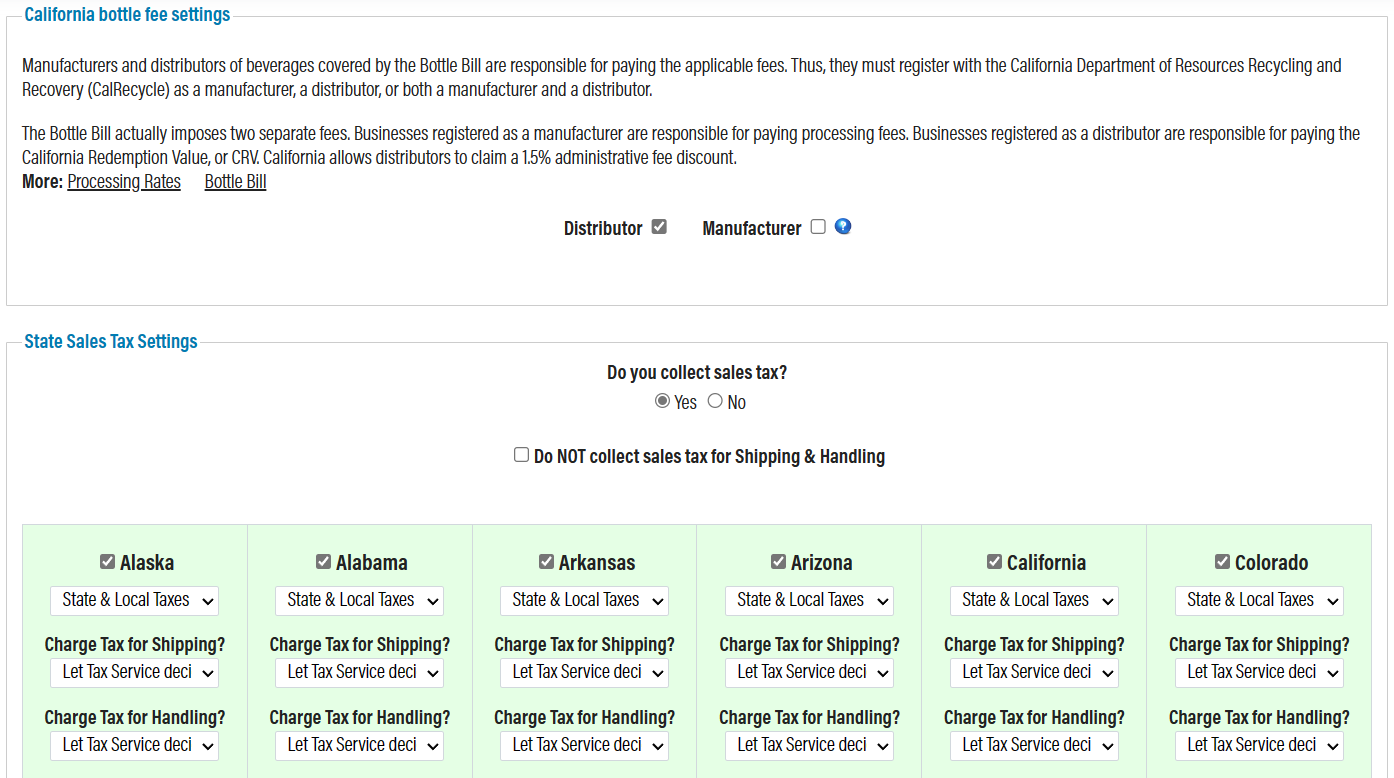The image size is (1394, 778).
Task: Enable the Distributor checkbox
Action: (x=659, y=226)
